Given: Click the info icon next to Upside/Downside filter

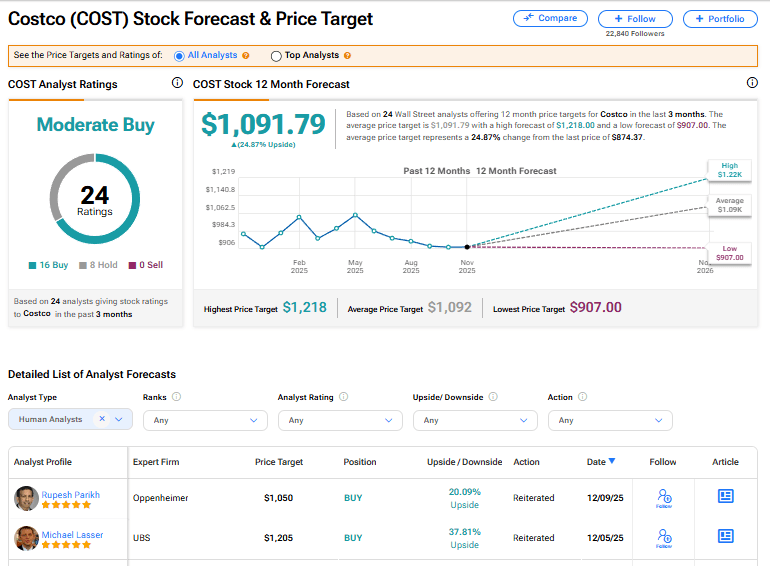Looking at the screenshot, I should 493,397.
